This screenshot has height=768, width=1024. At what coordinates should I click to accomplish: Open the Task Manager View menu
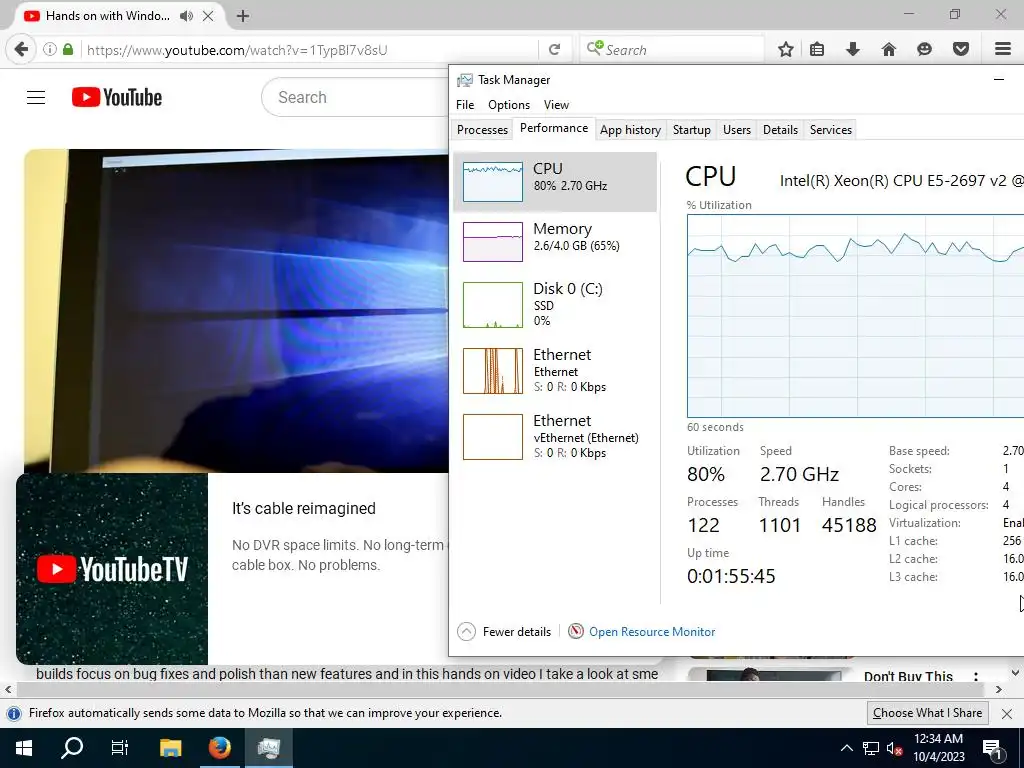(x=556, y=104)
